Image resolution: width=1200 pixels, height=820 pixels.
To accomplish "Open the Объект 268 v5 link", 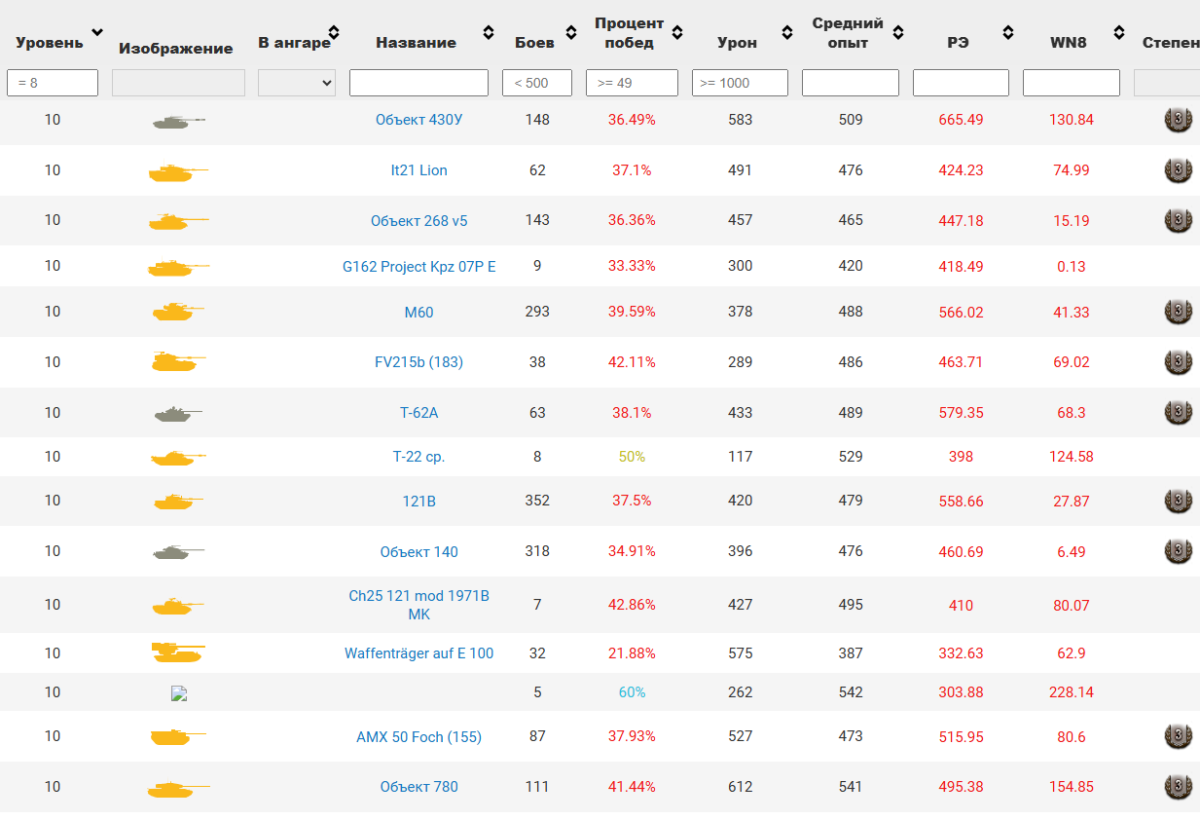I will [x=419, y=221].
